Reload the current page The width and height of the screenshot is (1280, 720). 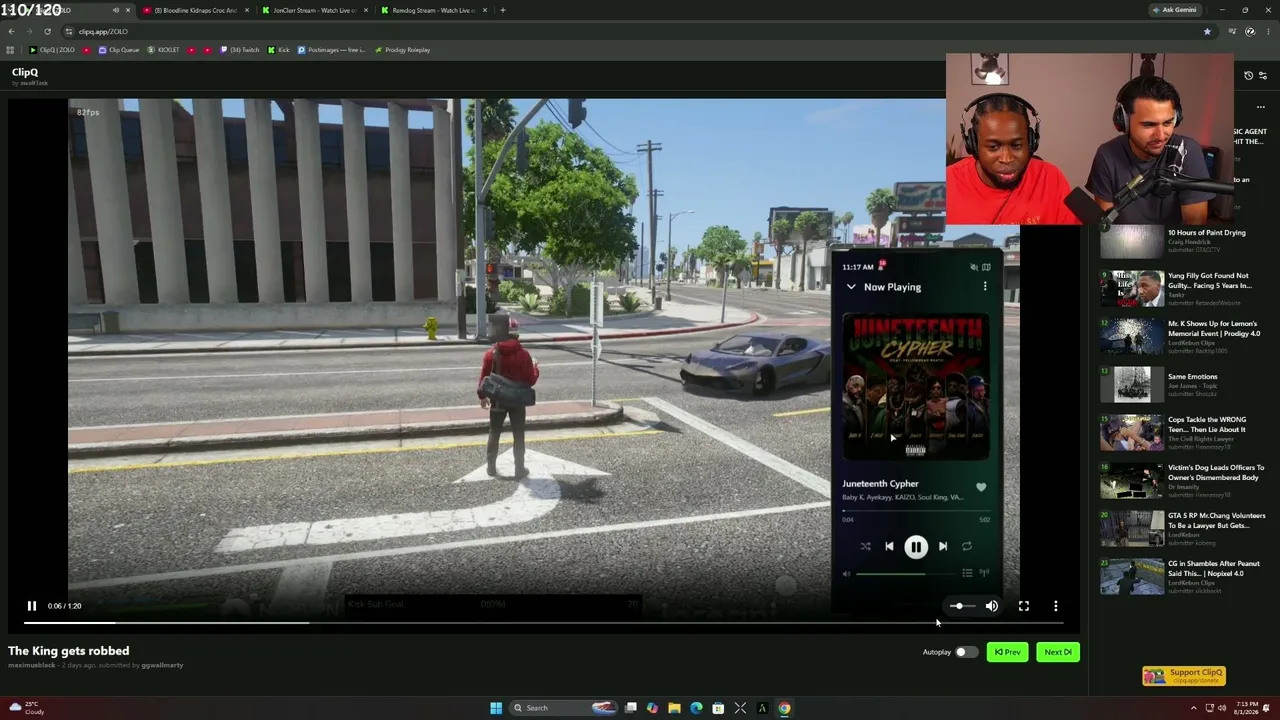pyautogui.click(x=47, y=31)
